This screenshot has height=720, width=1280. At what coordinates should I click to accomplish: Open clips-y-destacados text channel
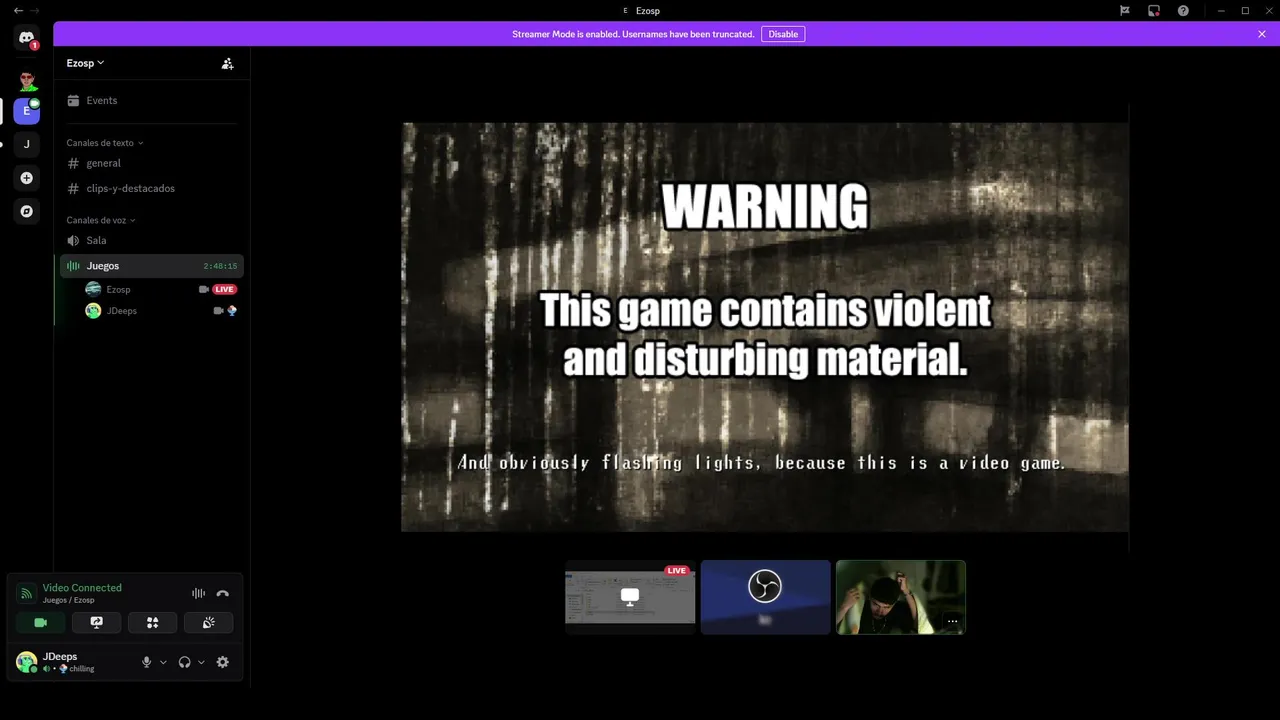coord(151,188)
